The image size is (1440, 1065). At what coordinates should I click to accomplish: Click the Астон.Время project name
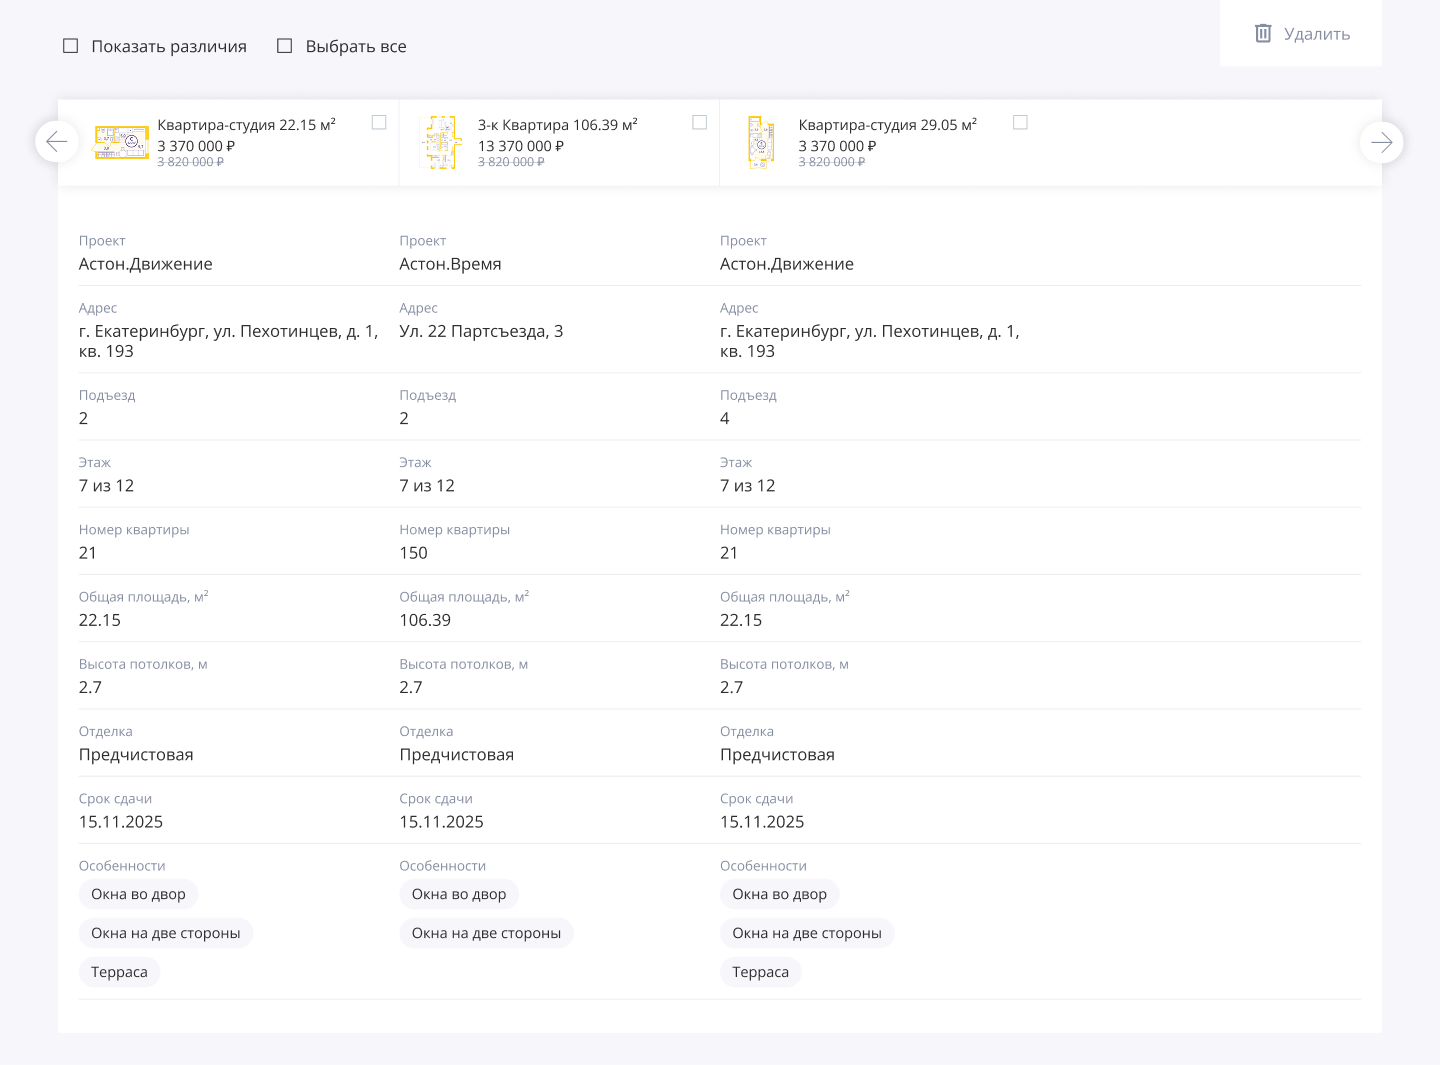(450, 264)
